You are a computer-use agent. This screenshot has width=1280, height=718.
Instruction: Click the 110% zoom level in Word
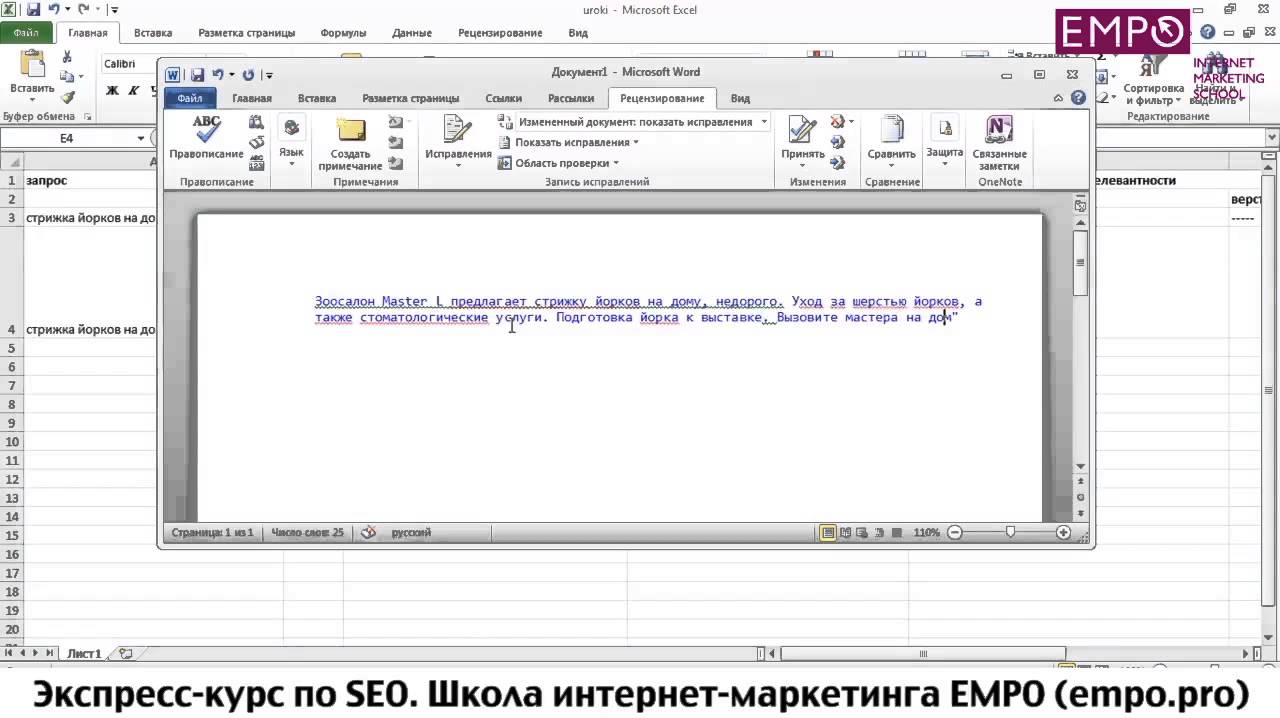[926, 533]
